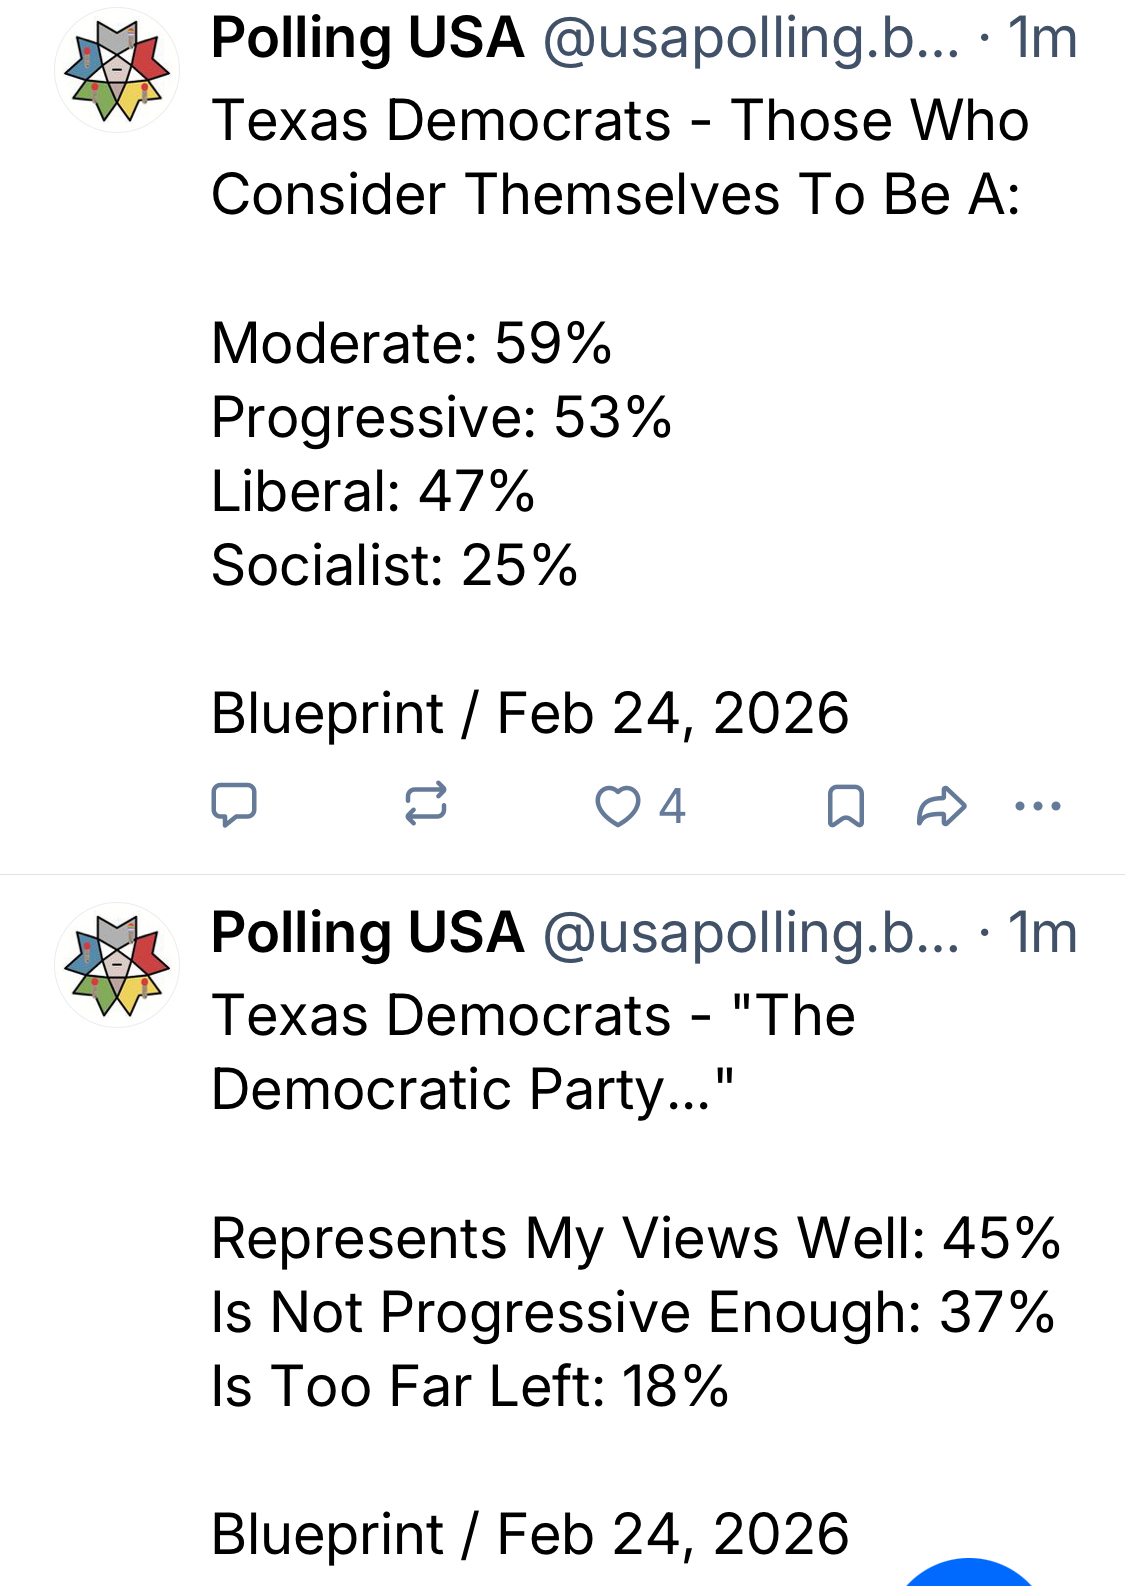Viewport: 1125px width, 1586px height.
Task: Open Polling USA profile name in first post
Action: (x=367, y=39)
